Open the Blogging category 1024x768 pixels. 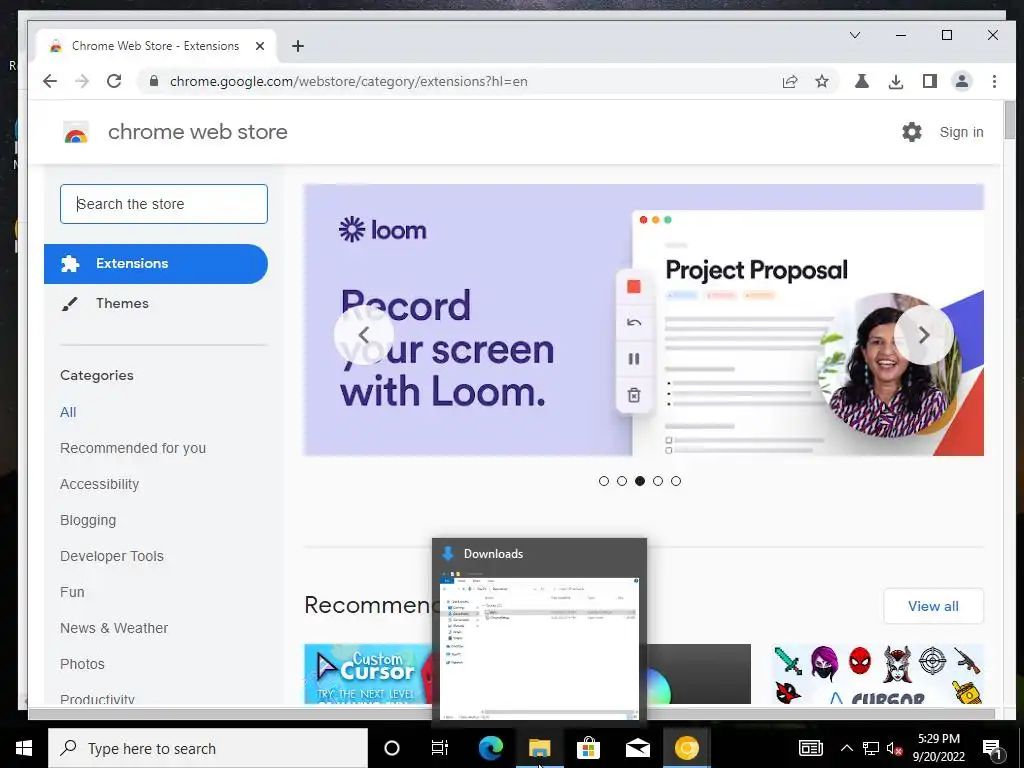point(88,520)
